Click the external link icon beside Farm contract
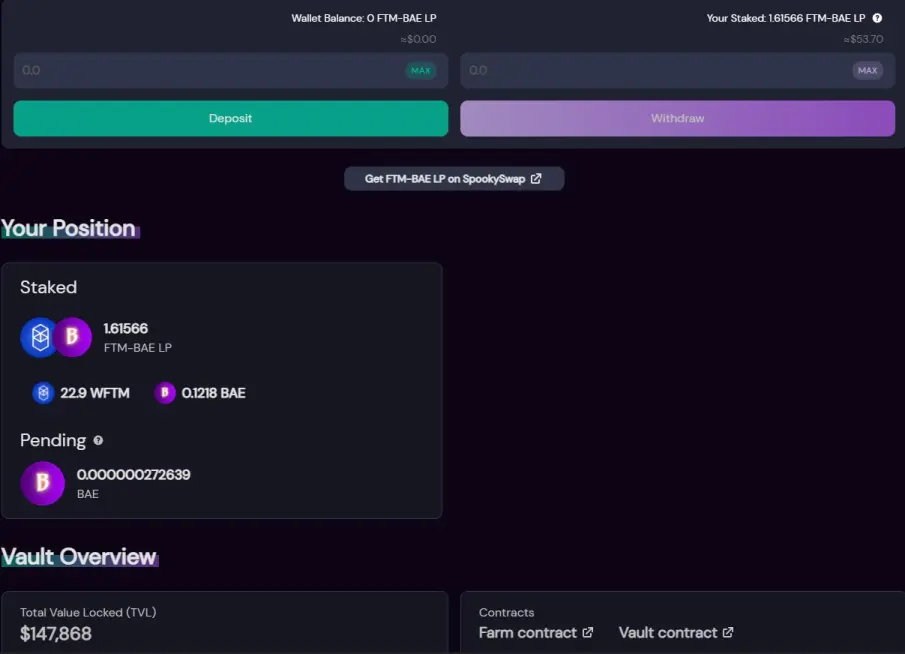The height and width of the screenshot is (654, 905). 588,633
